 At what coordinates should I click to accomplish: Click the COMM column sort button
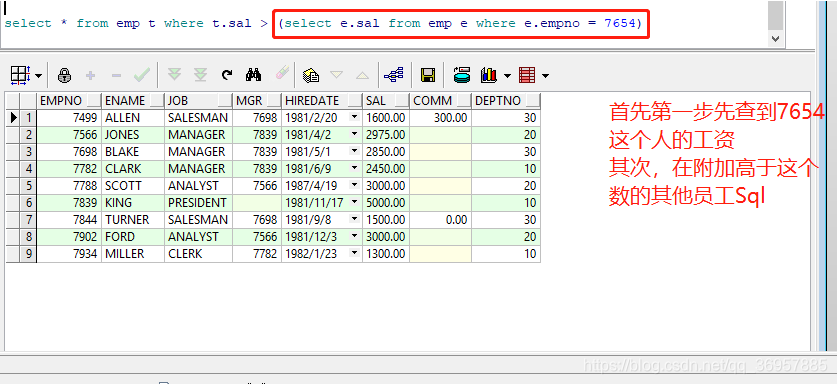pos(463,100)
